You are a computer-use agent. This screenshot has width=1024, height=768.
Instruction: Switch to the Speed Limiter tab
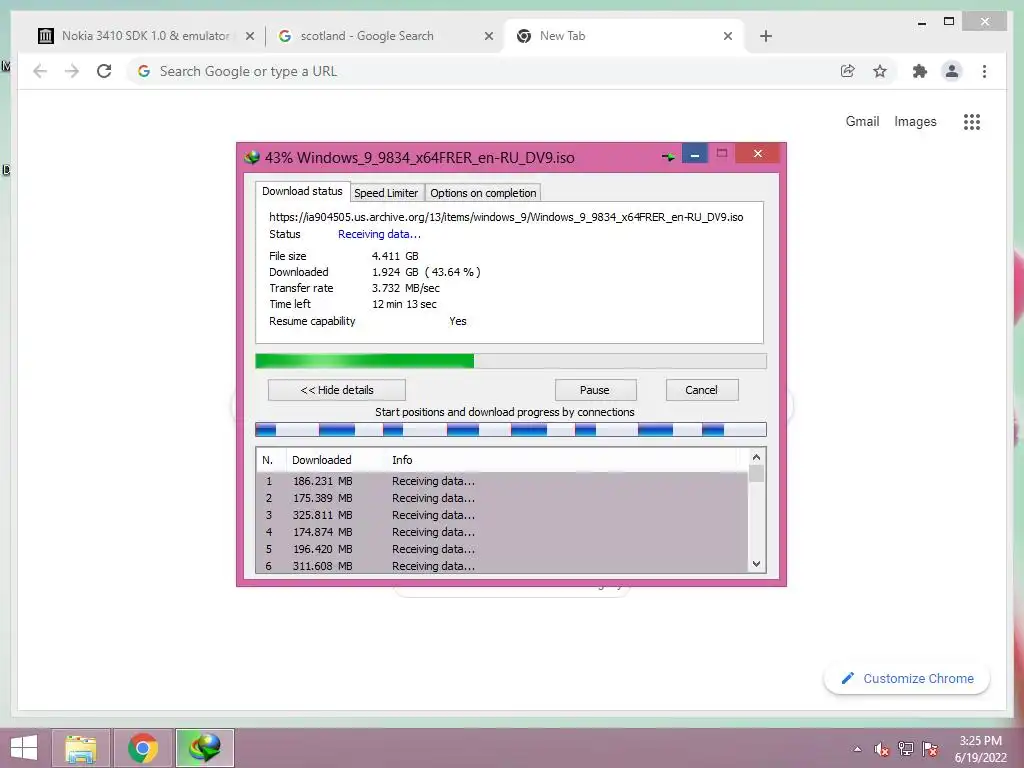pos(386,193)
